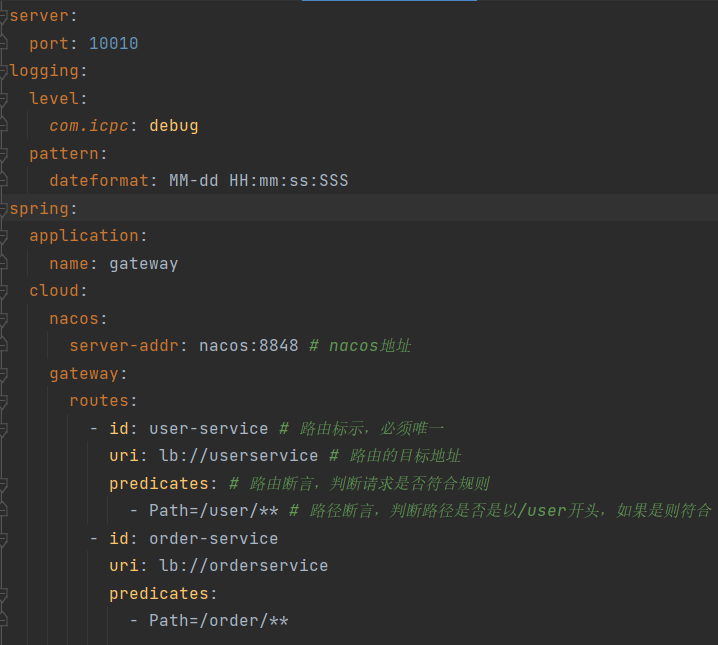Collapse the logging block fold marker
This screenshot has width=718, height=645.
pyautogui.click(x=3, y=71)
